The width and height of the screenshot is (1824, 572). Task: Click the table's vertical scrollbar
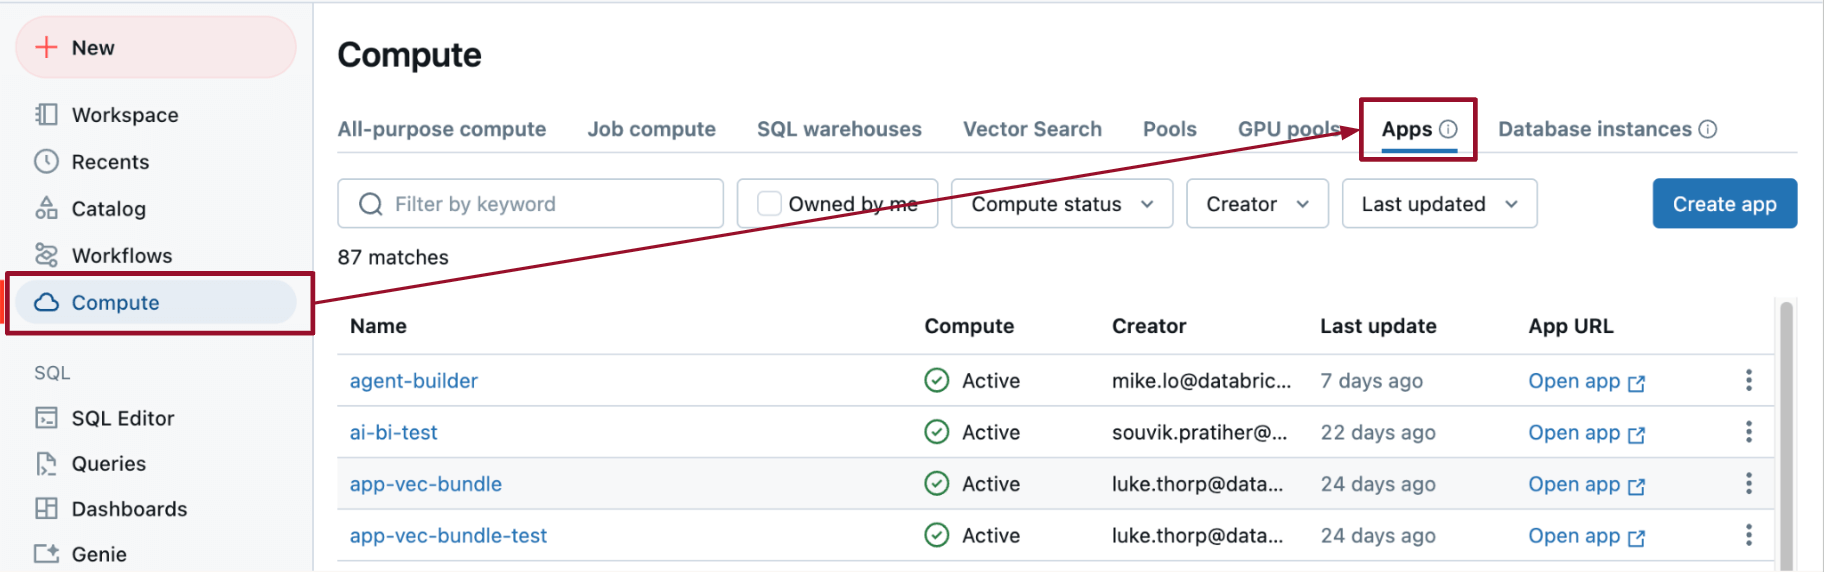click(x=1786, y=430)
